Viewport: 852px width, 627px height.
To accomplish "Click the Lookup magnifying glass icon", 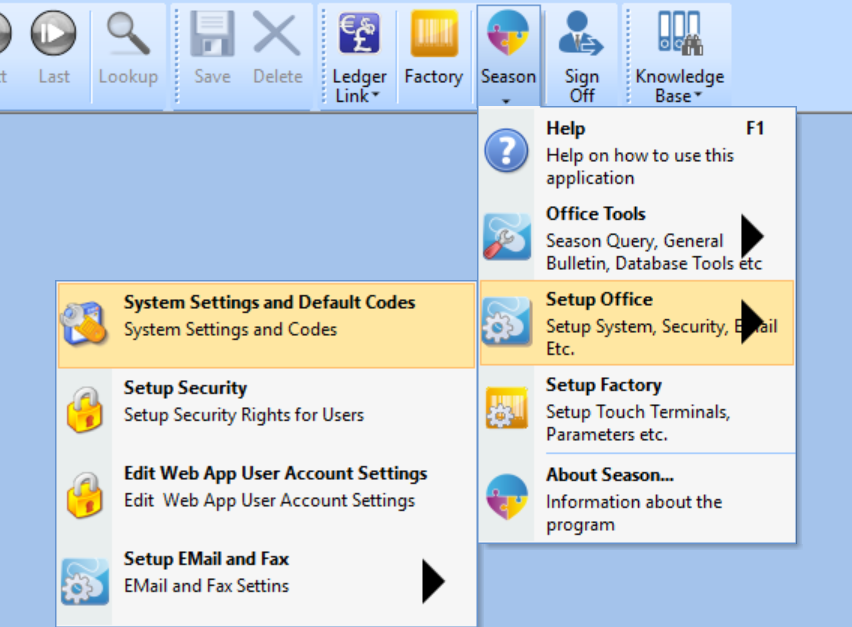I will [x=128, y=34].
